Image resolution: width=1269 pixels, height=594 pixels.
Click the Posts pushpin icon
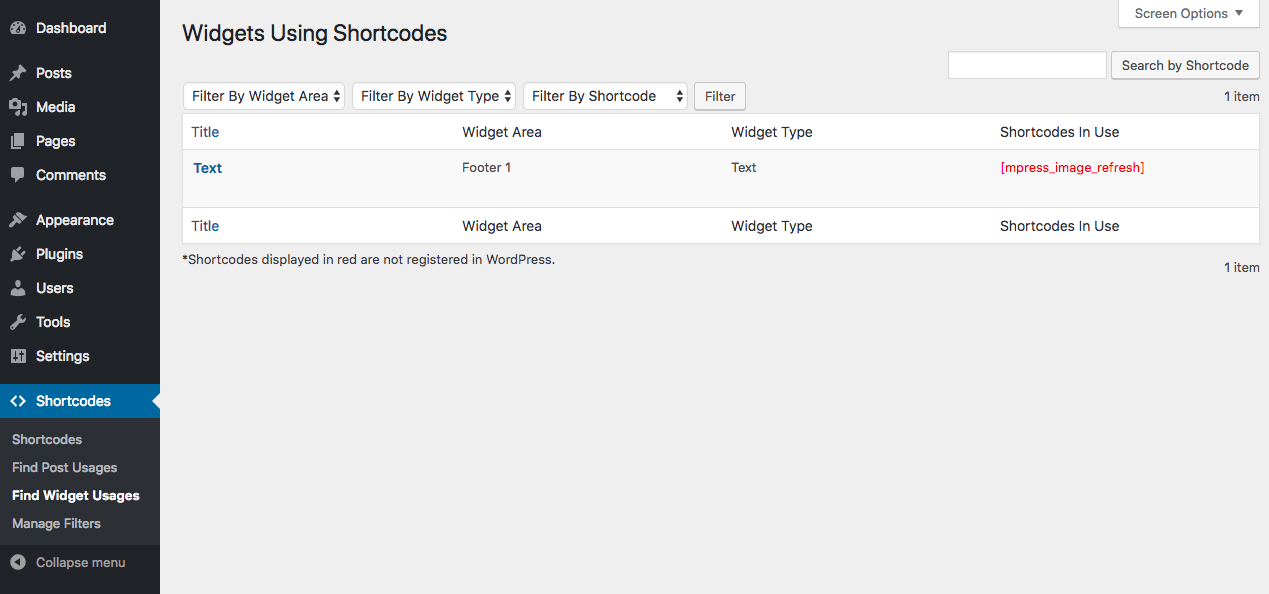point(18,73)
